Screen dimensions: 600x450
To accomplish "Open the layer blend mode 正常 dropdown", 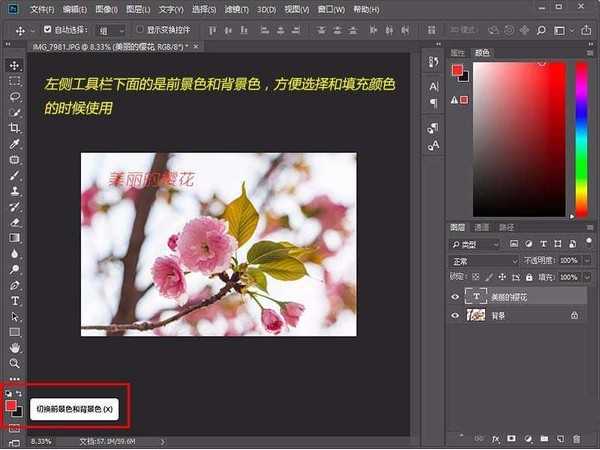I will (482, 261).
